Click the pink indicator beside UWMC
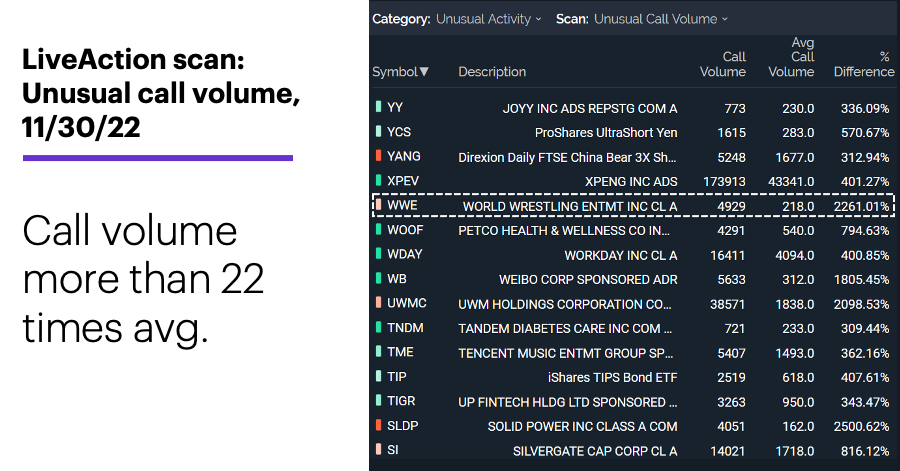This screenshot has height=471, width=900. (x=378, y=302)
